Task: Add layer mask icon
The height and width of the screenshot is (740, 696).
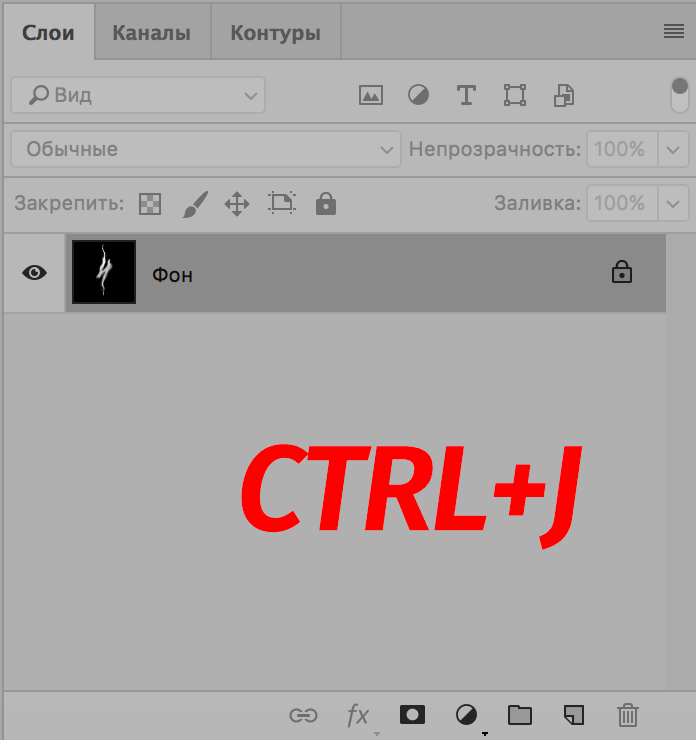Action: [x=412, y=715]
